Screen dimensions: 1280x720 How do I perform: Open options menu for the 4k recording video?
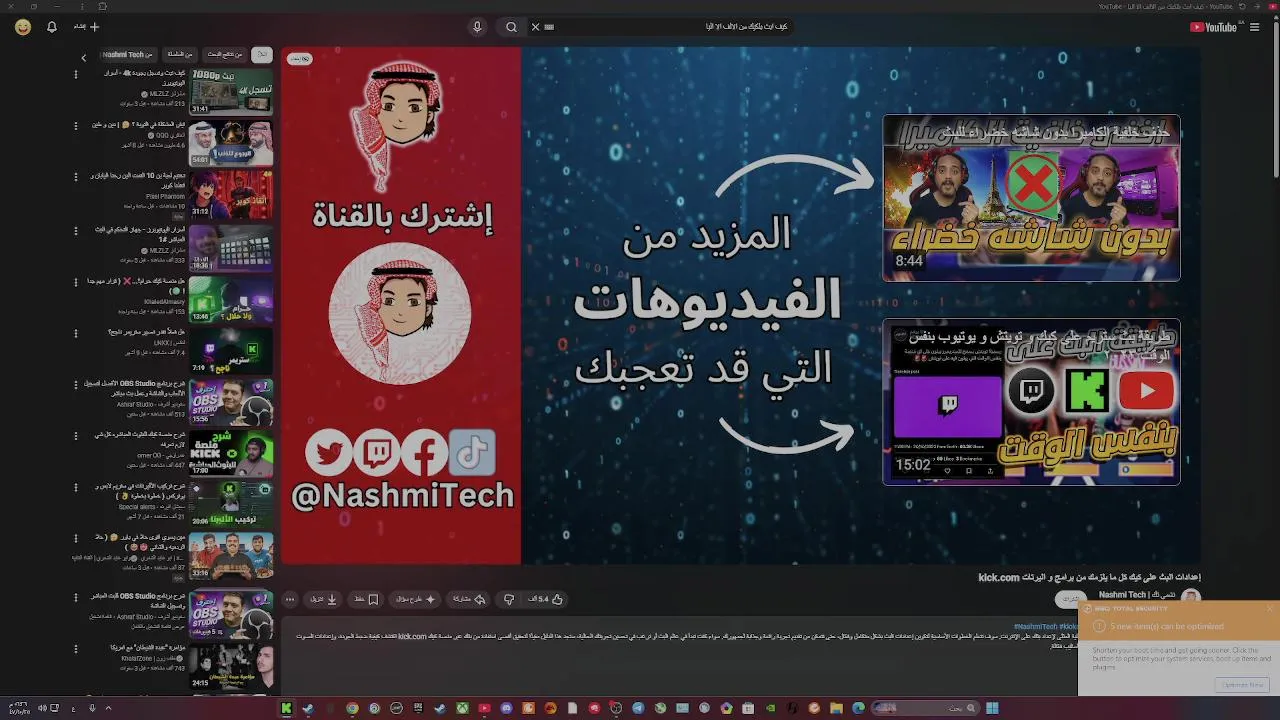point(75,74)
